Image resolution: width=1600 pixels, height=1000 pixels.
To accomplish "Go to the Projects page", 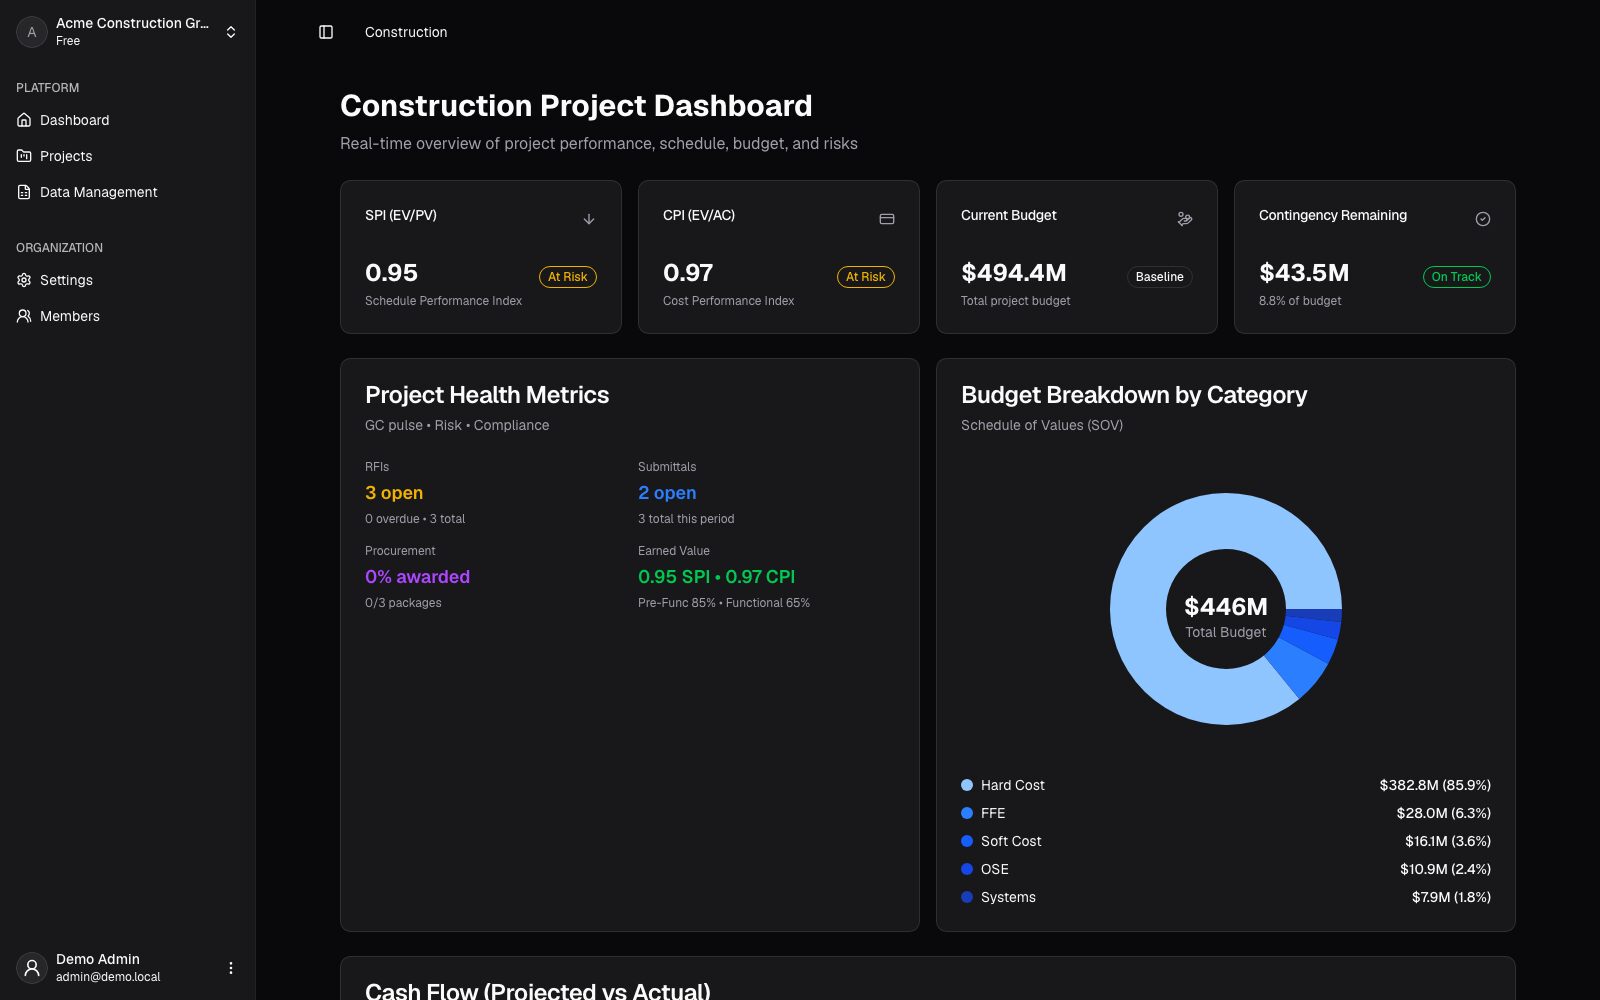I will (x=128, y=156).
